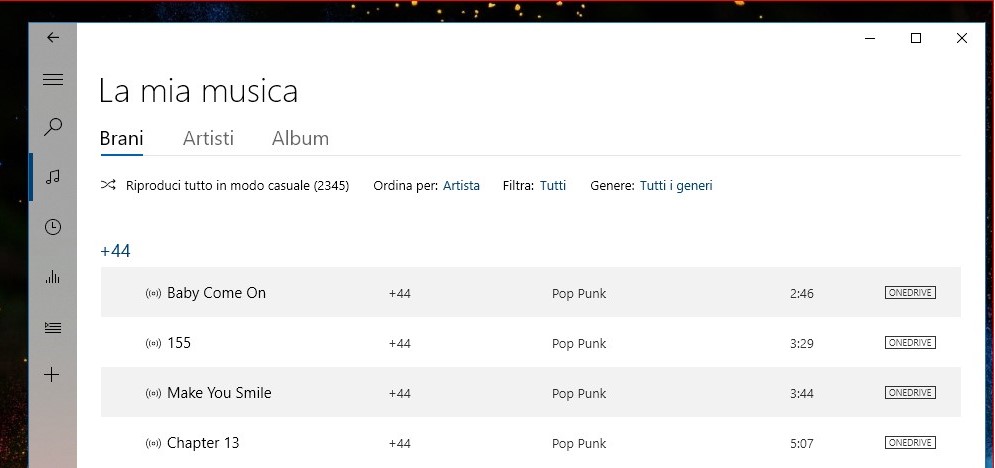Jump to the +44 artist group header
Viewport: 995px width, 468px height.
pos(115,251)
